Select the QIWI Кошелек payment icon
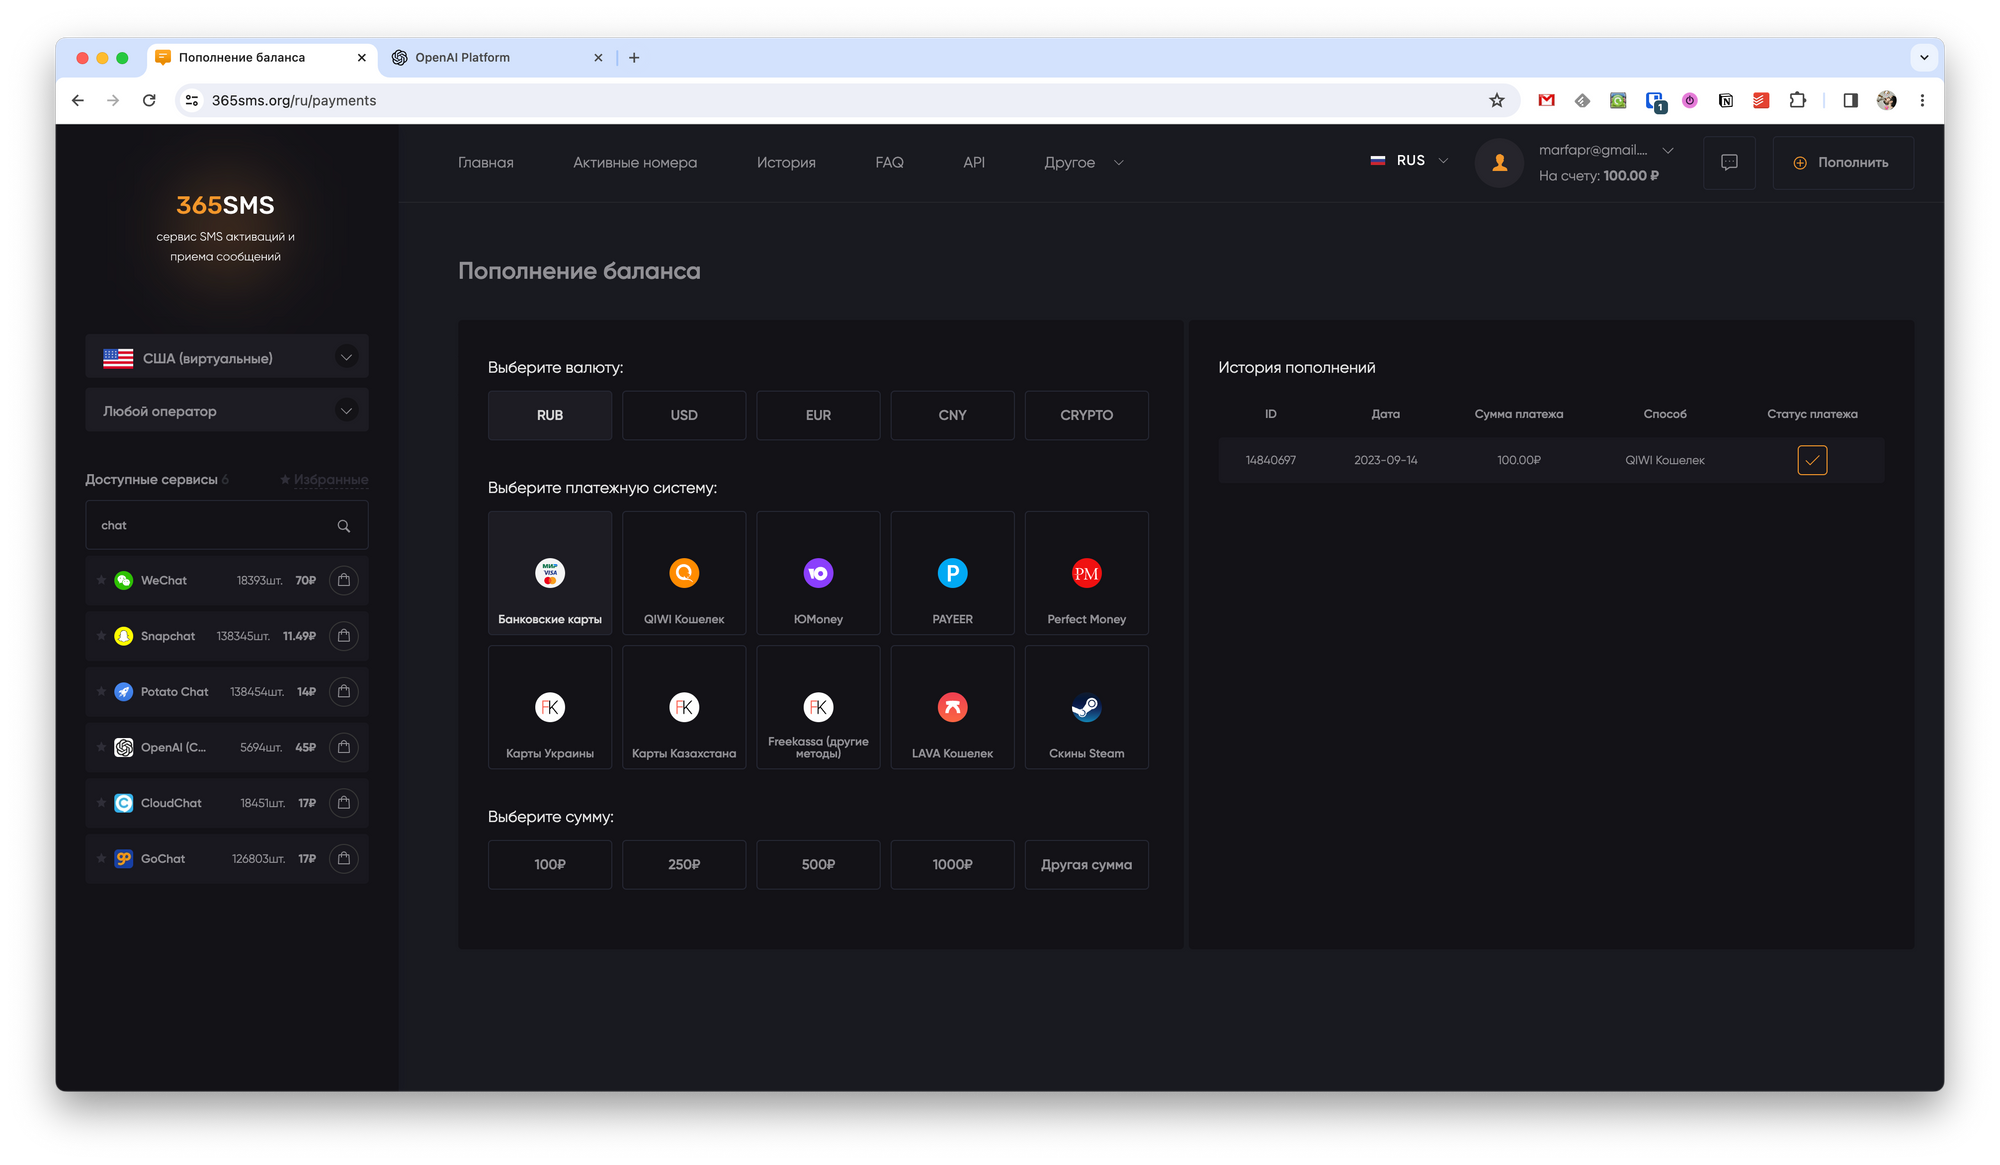Image resolution: width=2000 pixels, height=1165 pixels. tap(684, 573)
